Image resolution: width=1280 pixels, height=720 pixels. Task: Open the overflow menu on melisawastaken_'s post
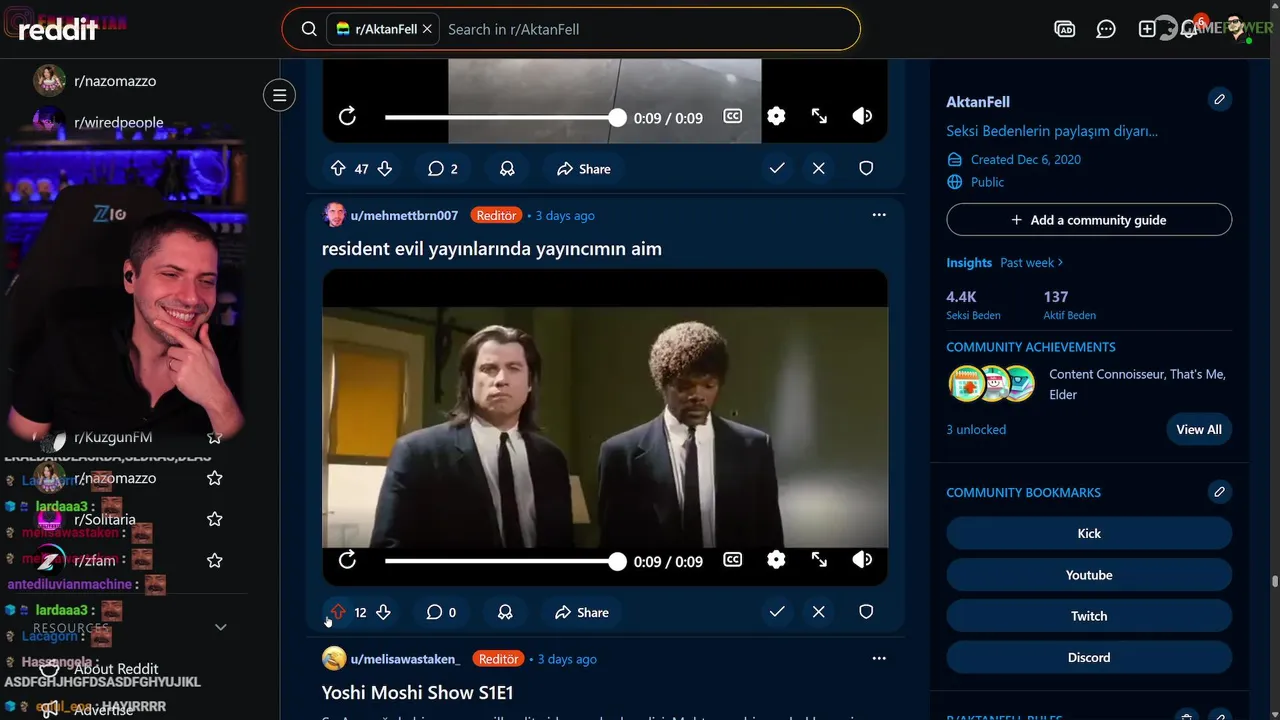coord(879,658)
